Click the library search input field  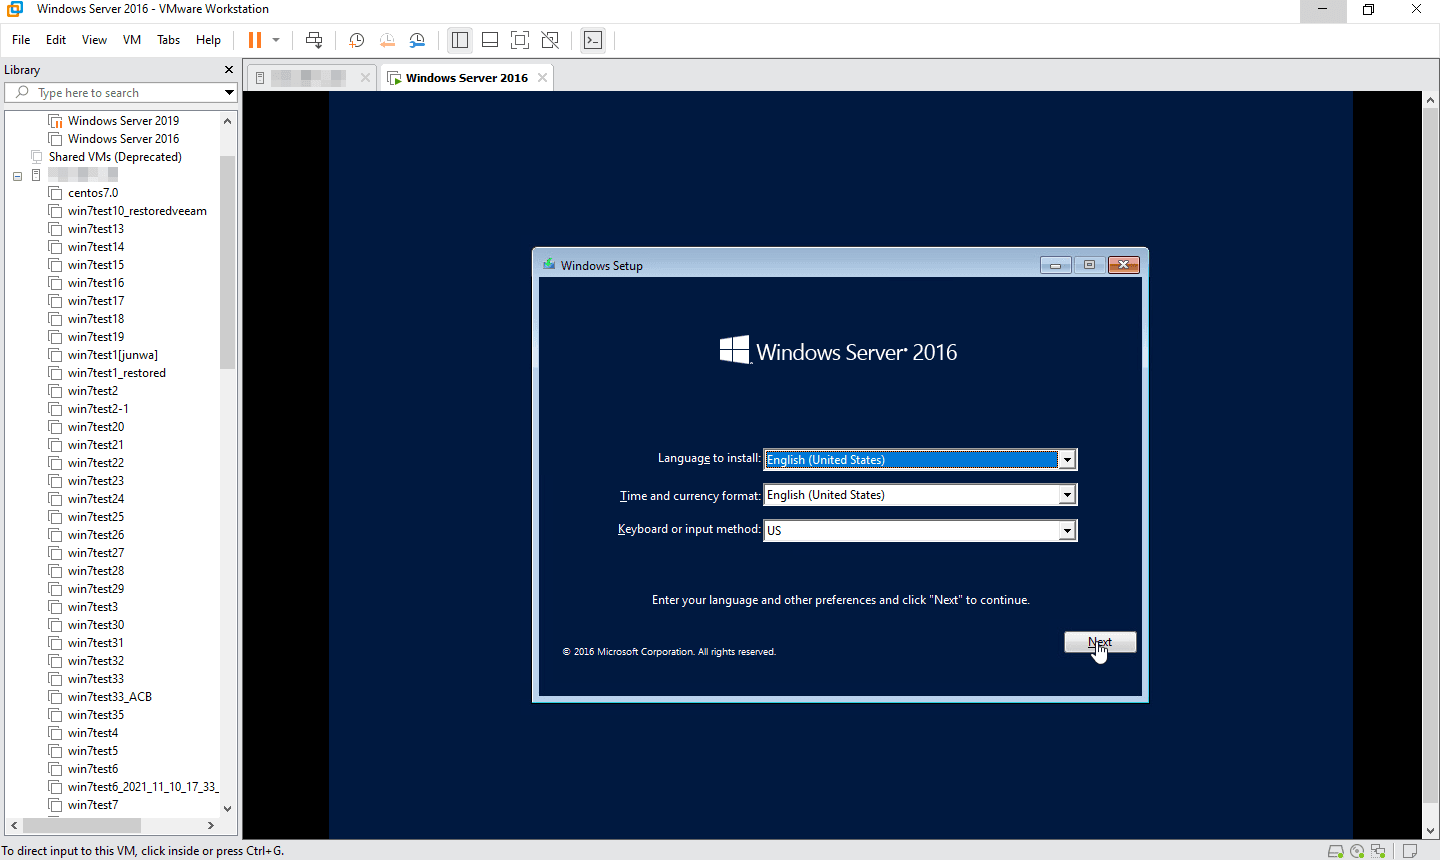[x=120, y=93]
